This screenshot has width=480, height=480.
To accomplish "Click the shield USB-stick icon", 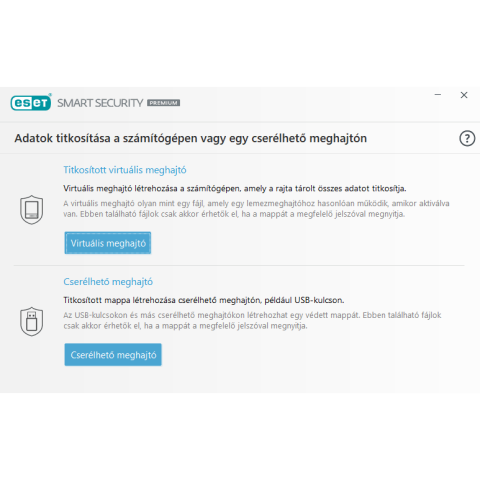I will point(31,321).
